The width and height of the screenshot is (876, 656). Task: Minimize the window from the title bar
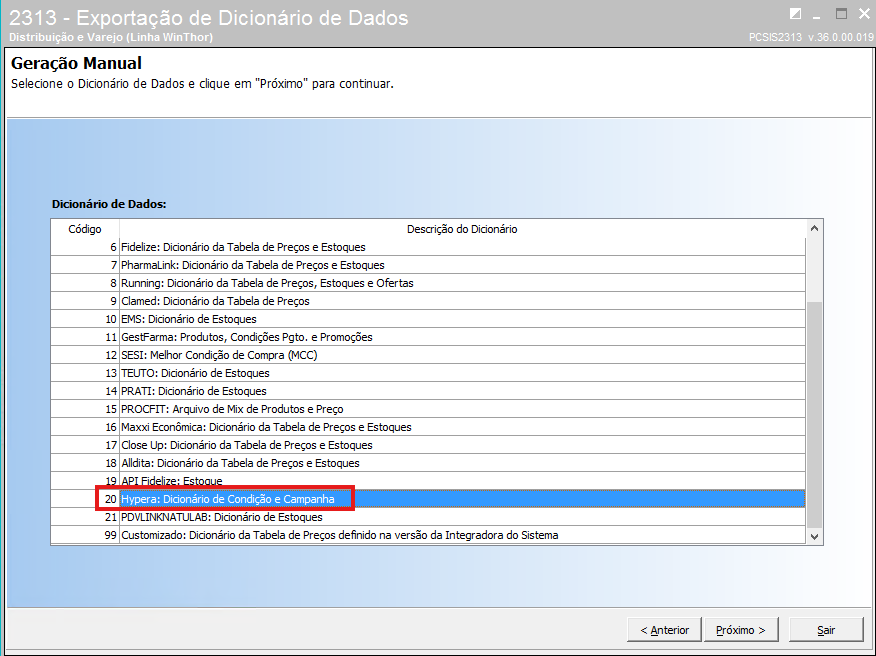coord(817,16)
